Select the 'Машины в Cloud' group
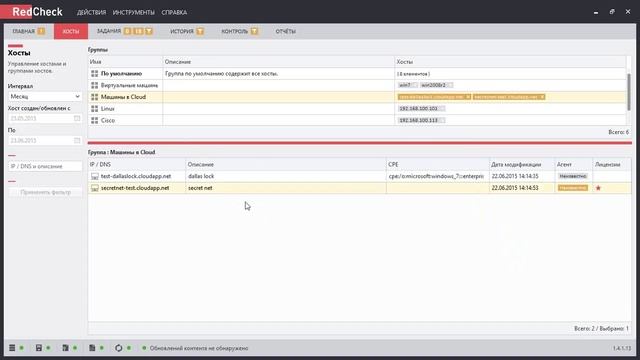640x360 pixels. point(357,97)
